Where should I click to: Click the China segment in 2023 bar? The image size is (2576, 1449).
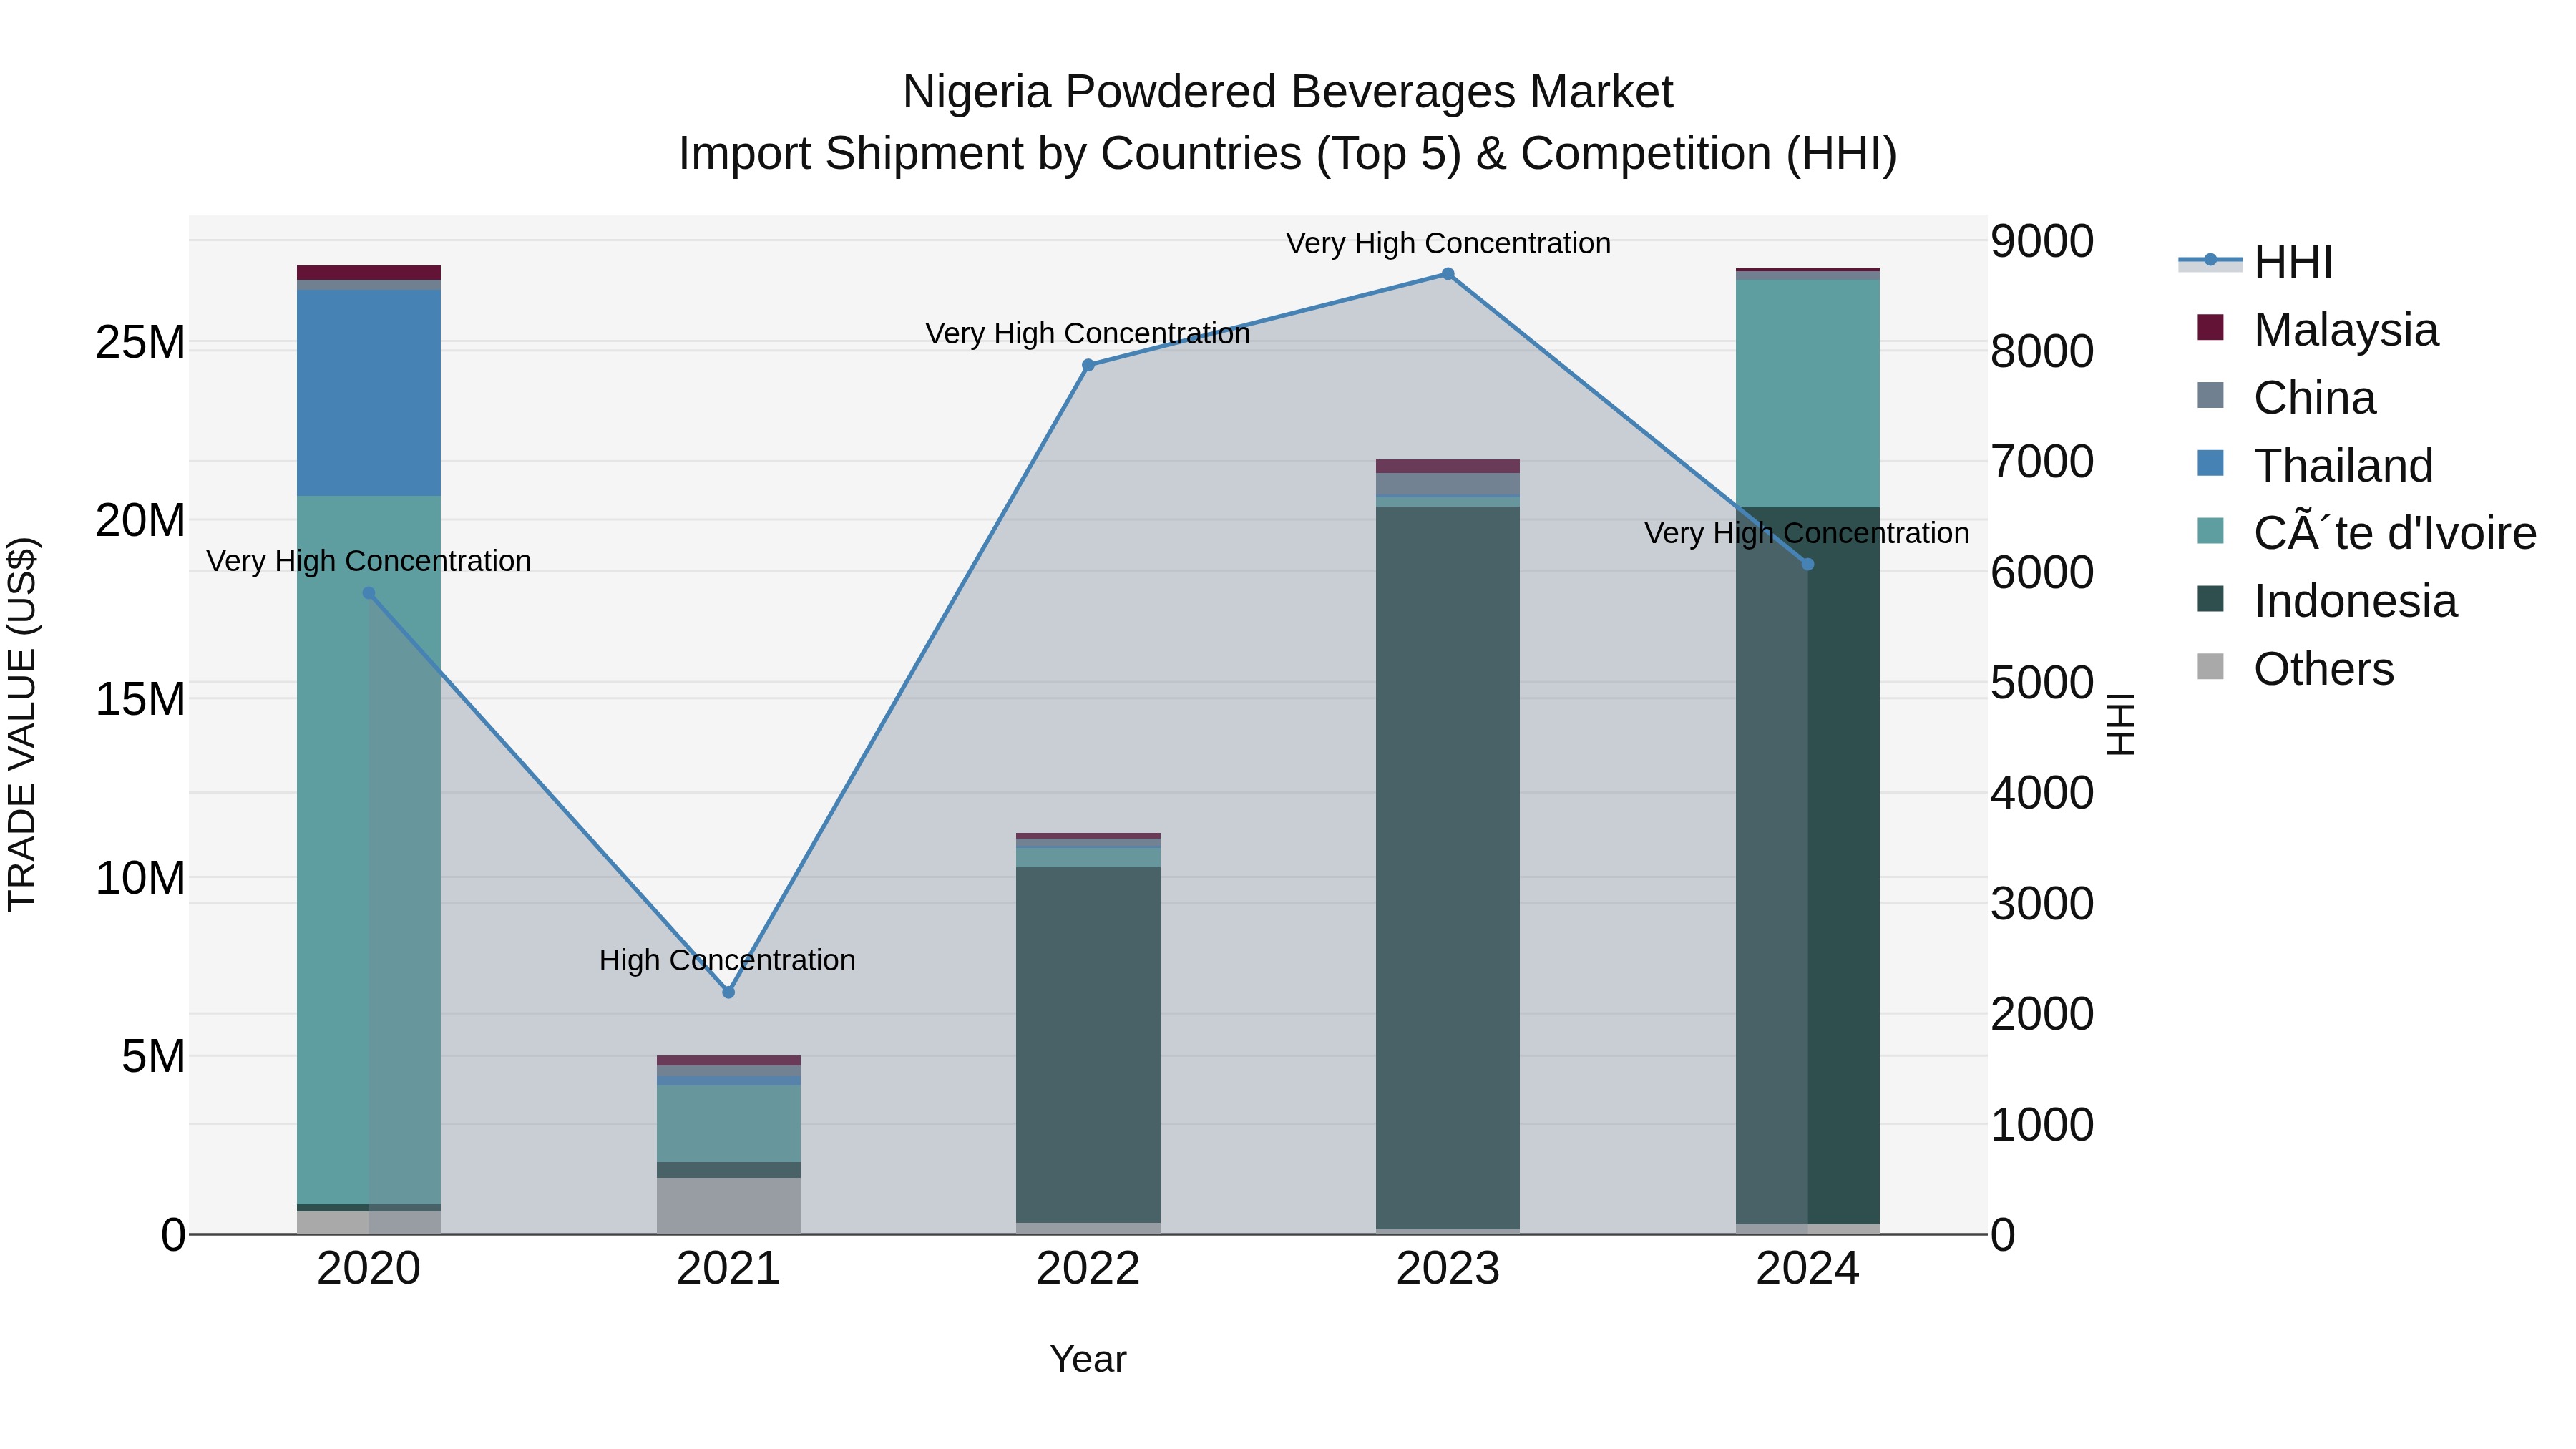tap(1448, 484)
